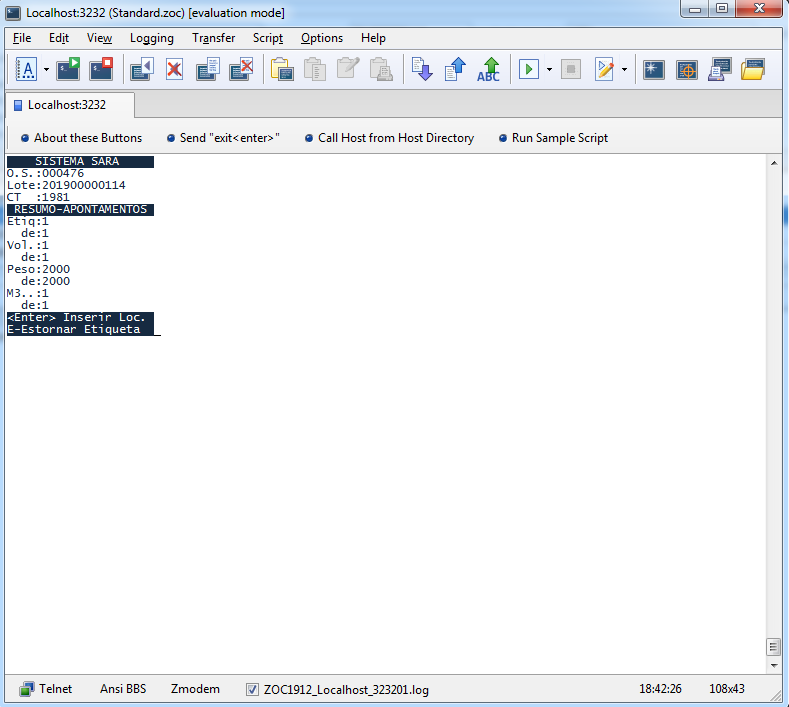The width and height of the screenshot is (789, 707).
Task: Click the Peso:2000 line
Action: tap(38, 269)
